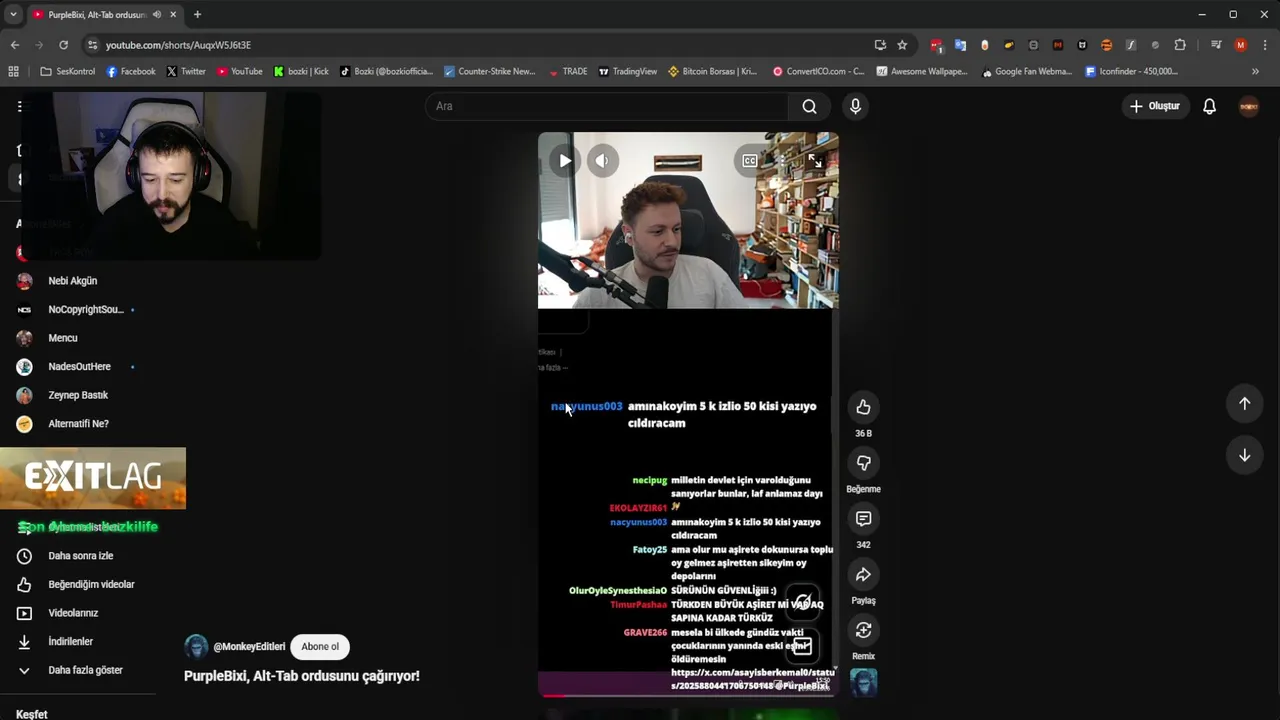Open media controls in Chrome toolbar

(x=1216, y=45)
